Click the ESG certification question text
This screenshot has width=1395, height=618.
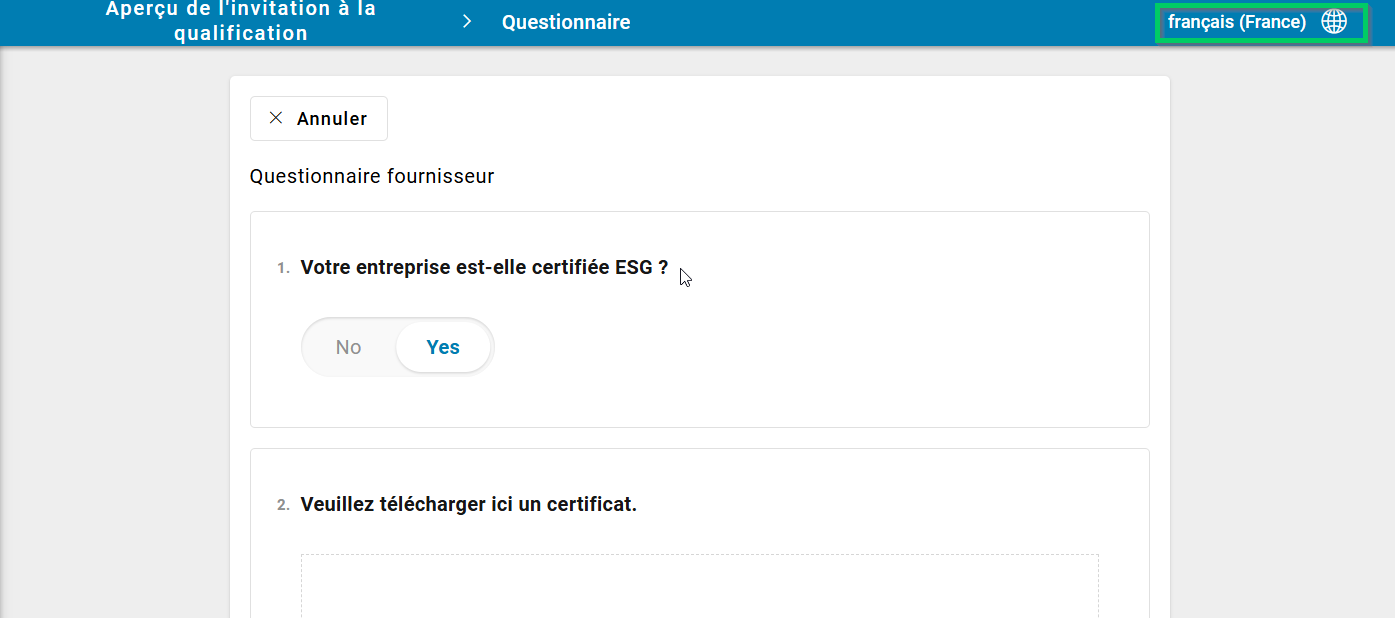point(484,267)
